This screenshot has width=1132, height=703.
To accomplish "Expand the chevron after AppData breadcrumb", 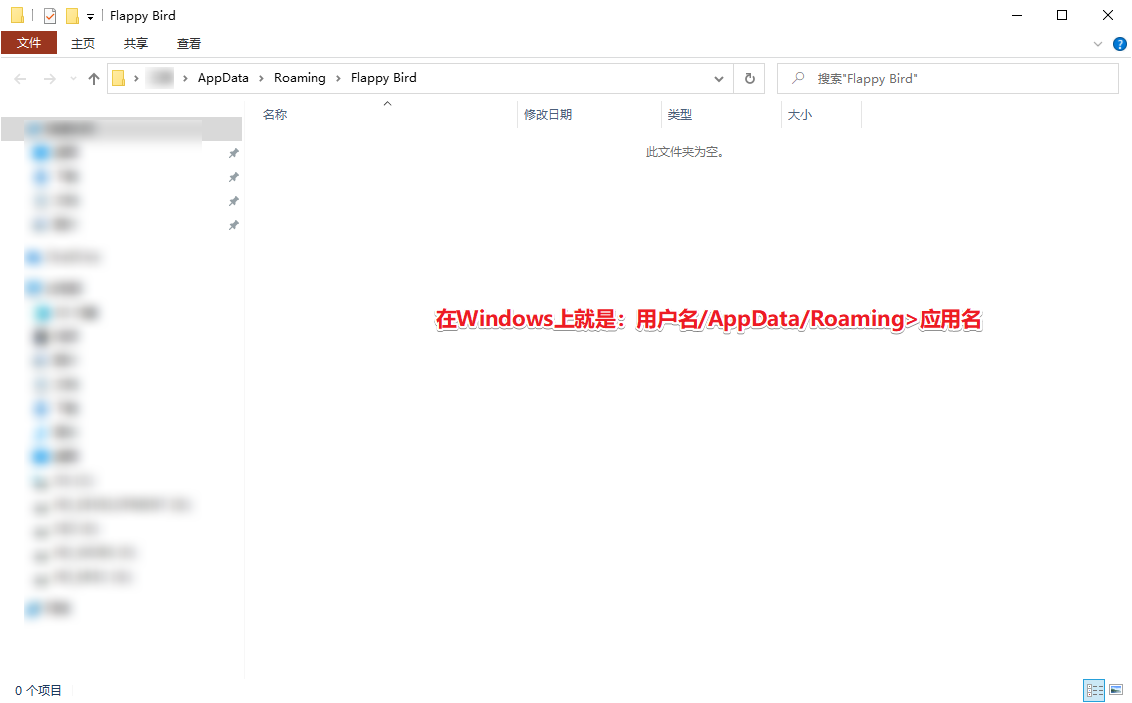I will coord(261,78).
